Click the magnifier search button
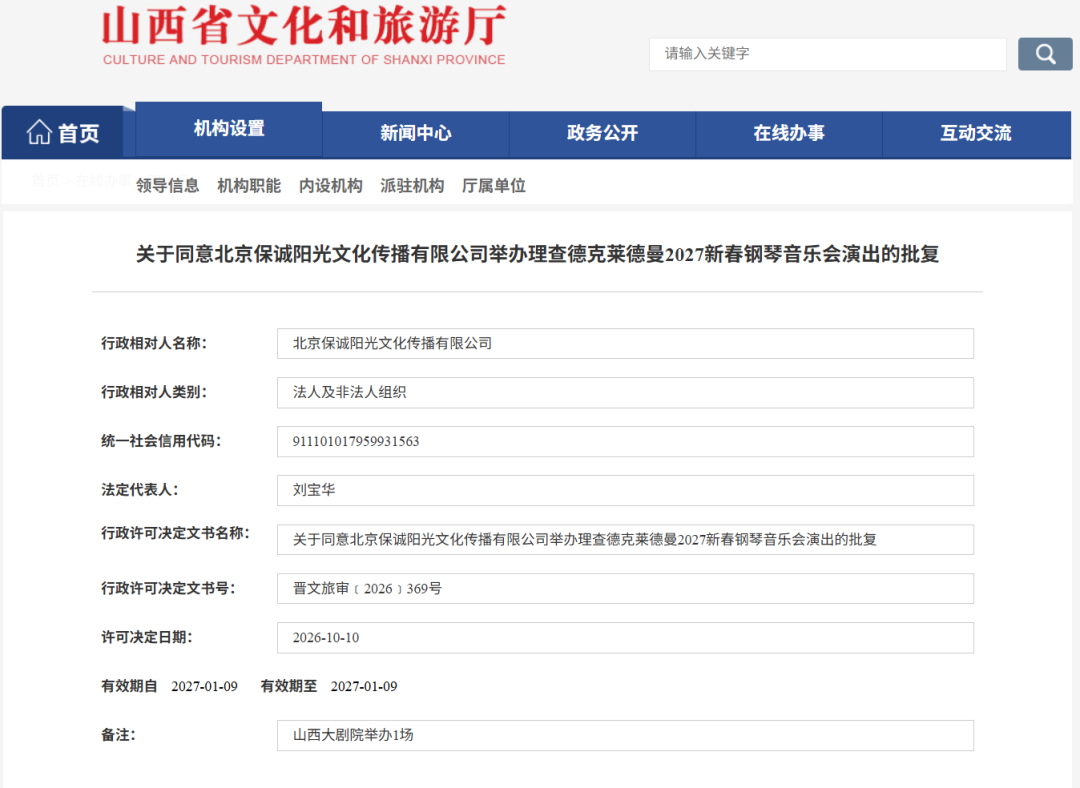This screenshot has height=788, width=1080. coord(1045,54)
